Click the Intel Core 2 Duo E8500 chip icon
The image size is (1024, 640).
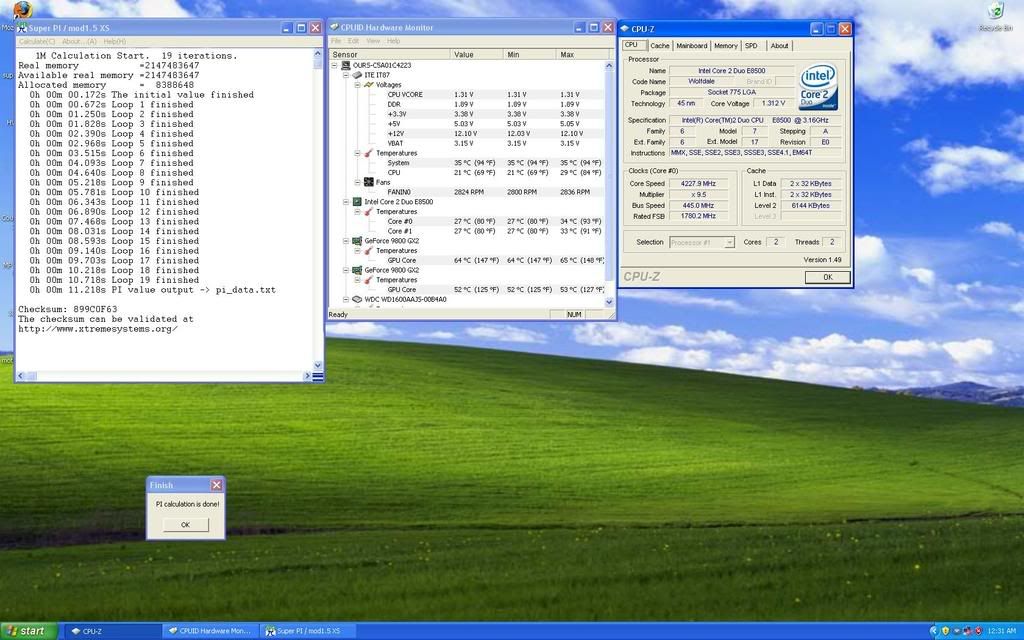357,202
